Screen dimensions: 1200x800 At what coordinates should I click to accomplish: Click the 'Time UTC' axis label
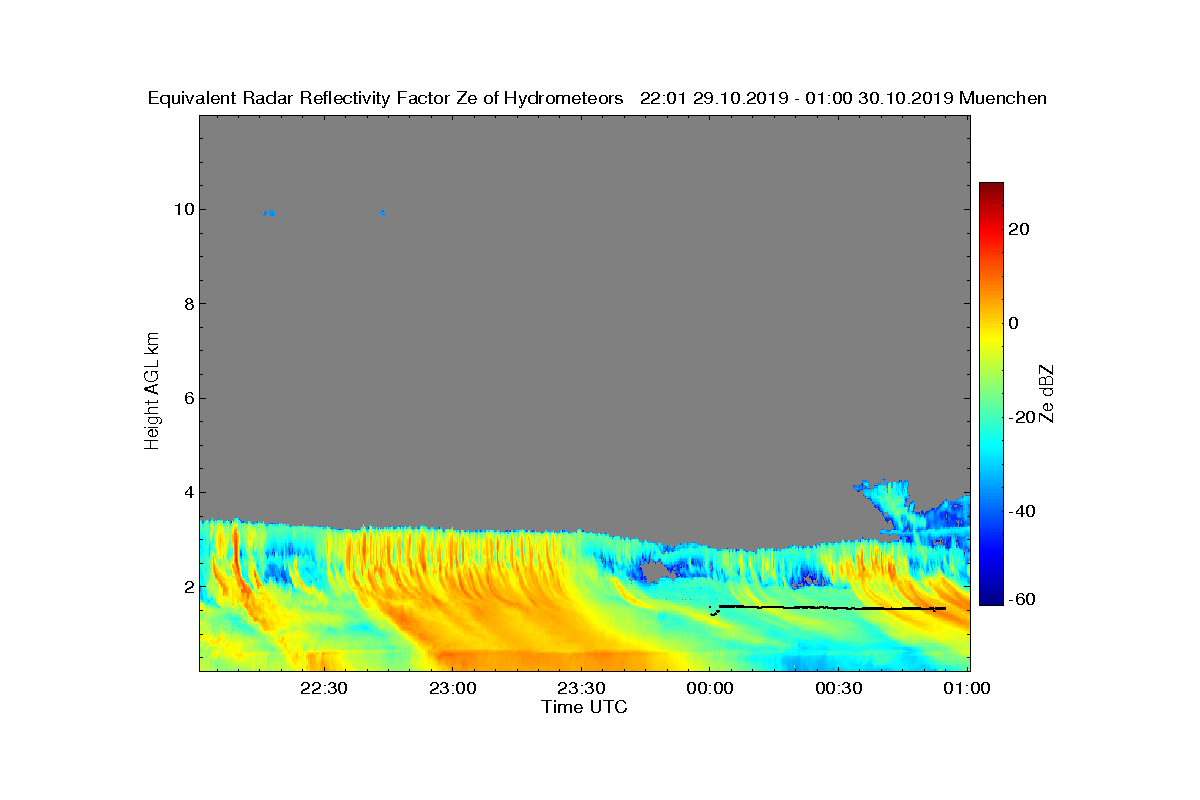585,708
